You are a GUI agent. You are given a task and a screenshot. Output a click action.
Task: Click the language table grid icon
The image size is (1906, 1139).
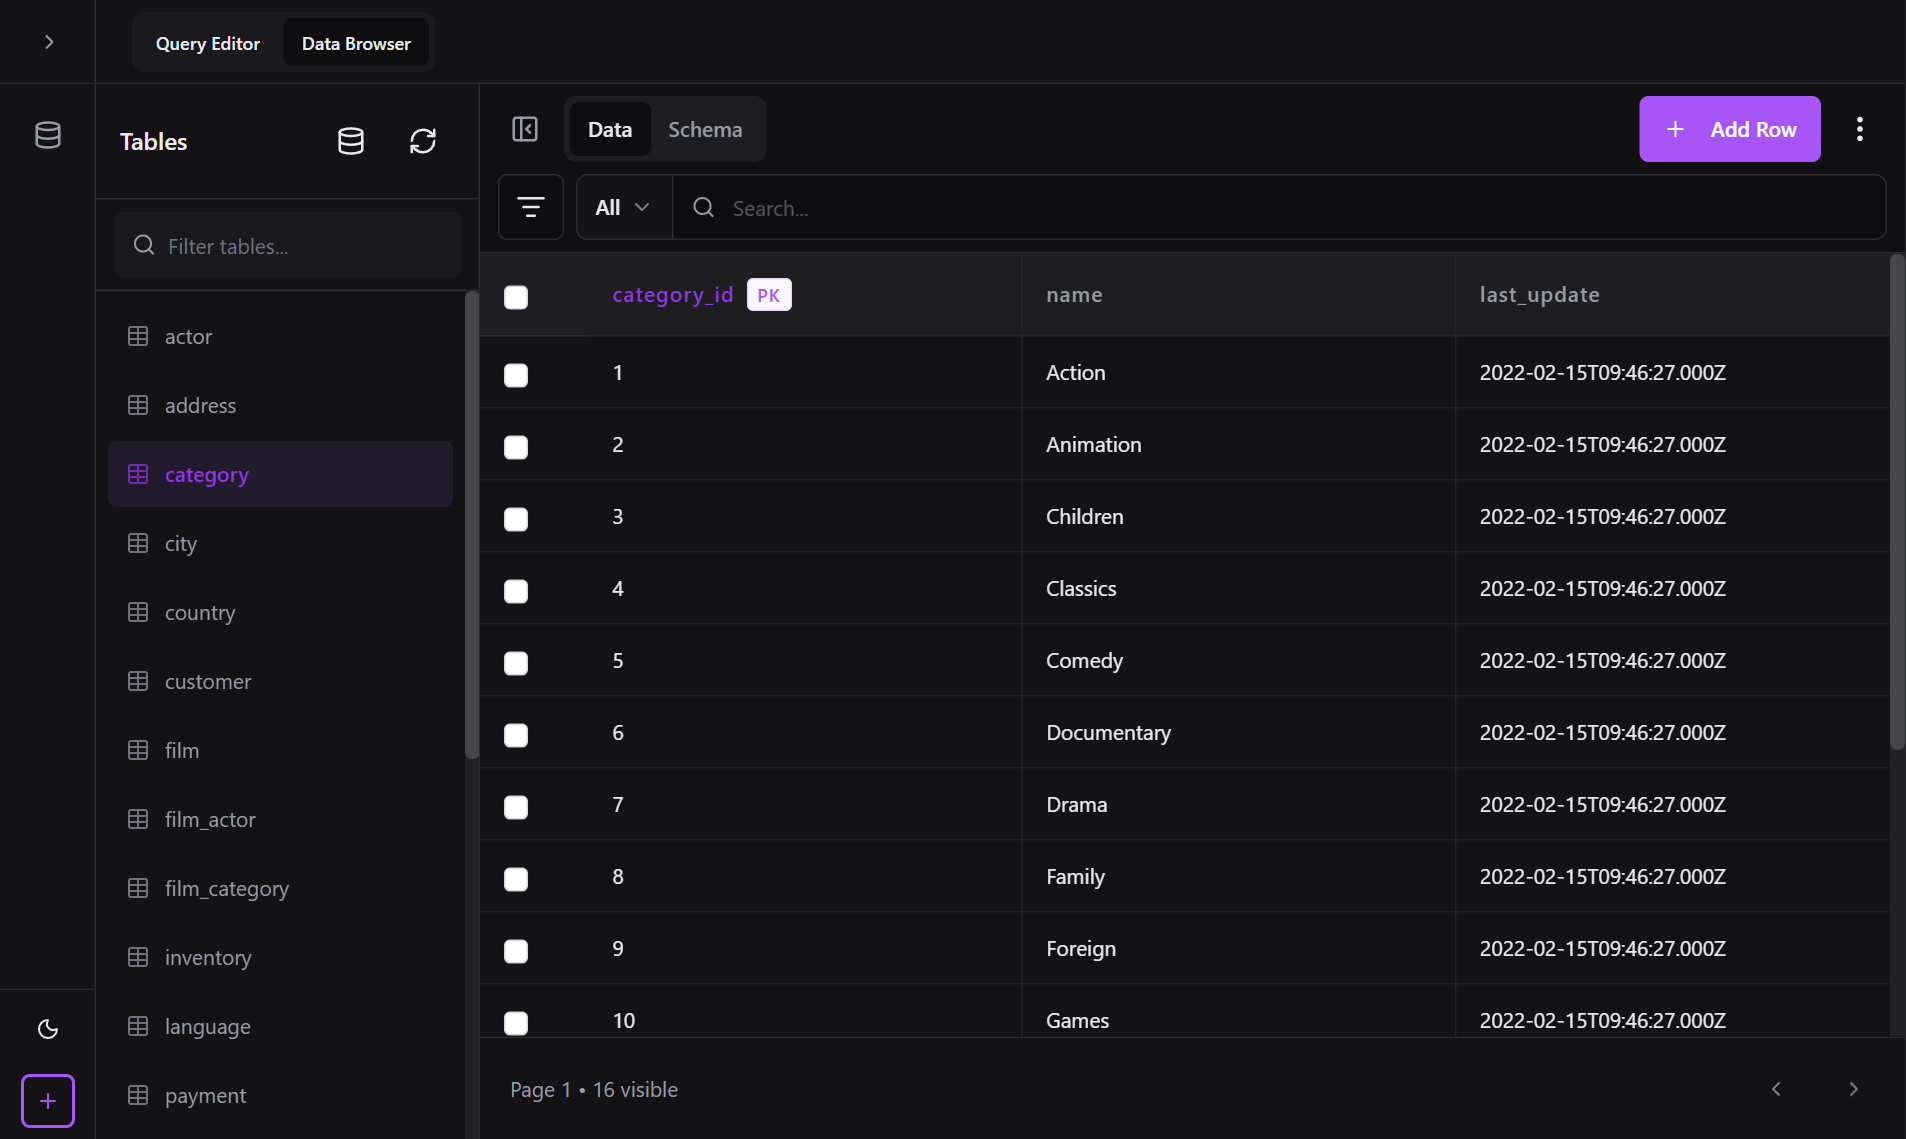tap(138, 1026)
